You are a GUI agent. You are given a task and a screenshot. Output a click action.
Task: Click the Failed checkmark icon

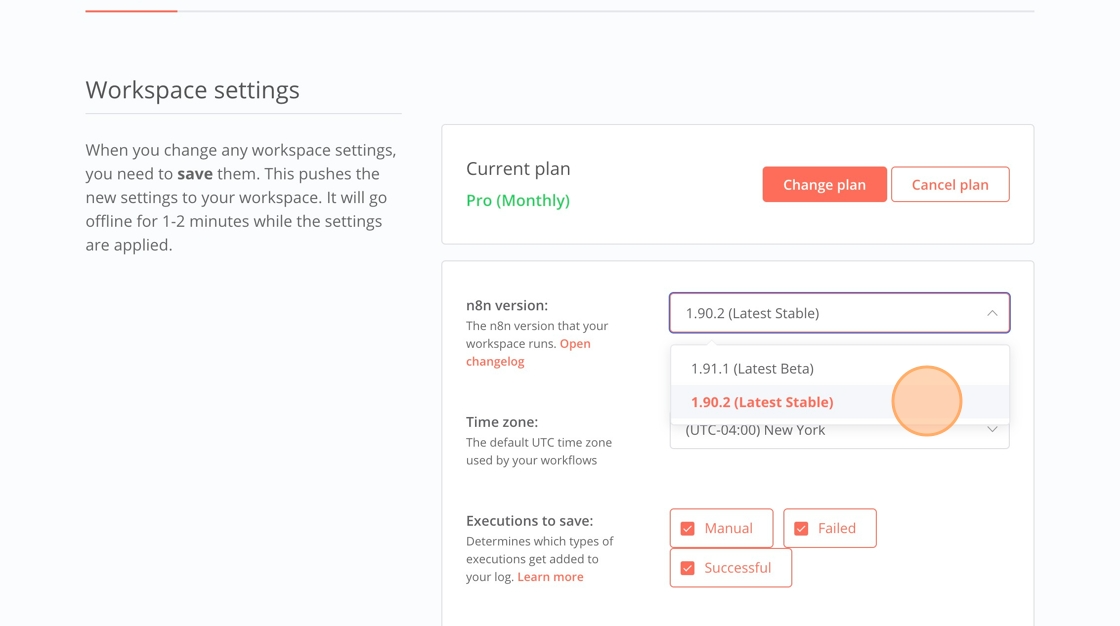point(801,528)
